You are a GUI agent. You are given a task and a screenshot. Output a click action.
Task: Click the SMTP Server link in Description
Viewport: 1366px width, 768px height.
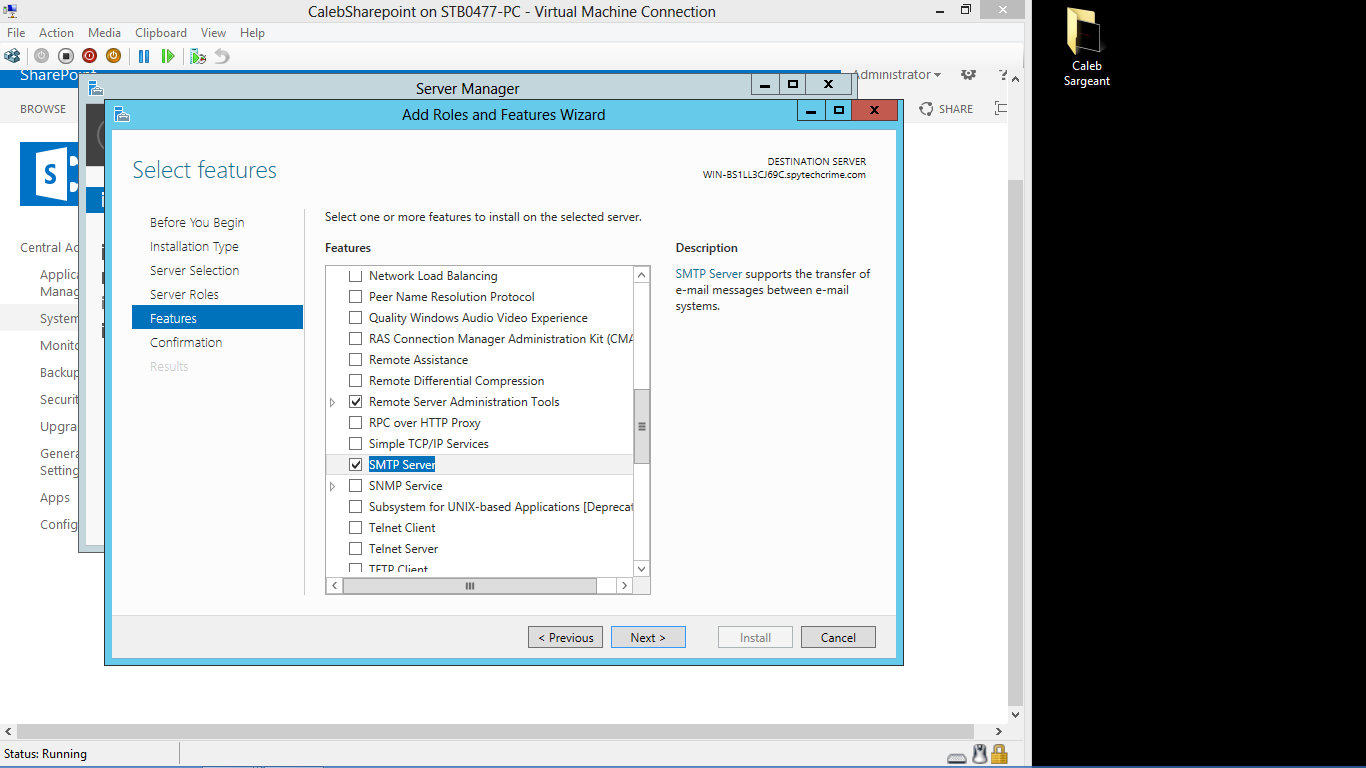[709, 274]
